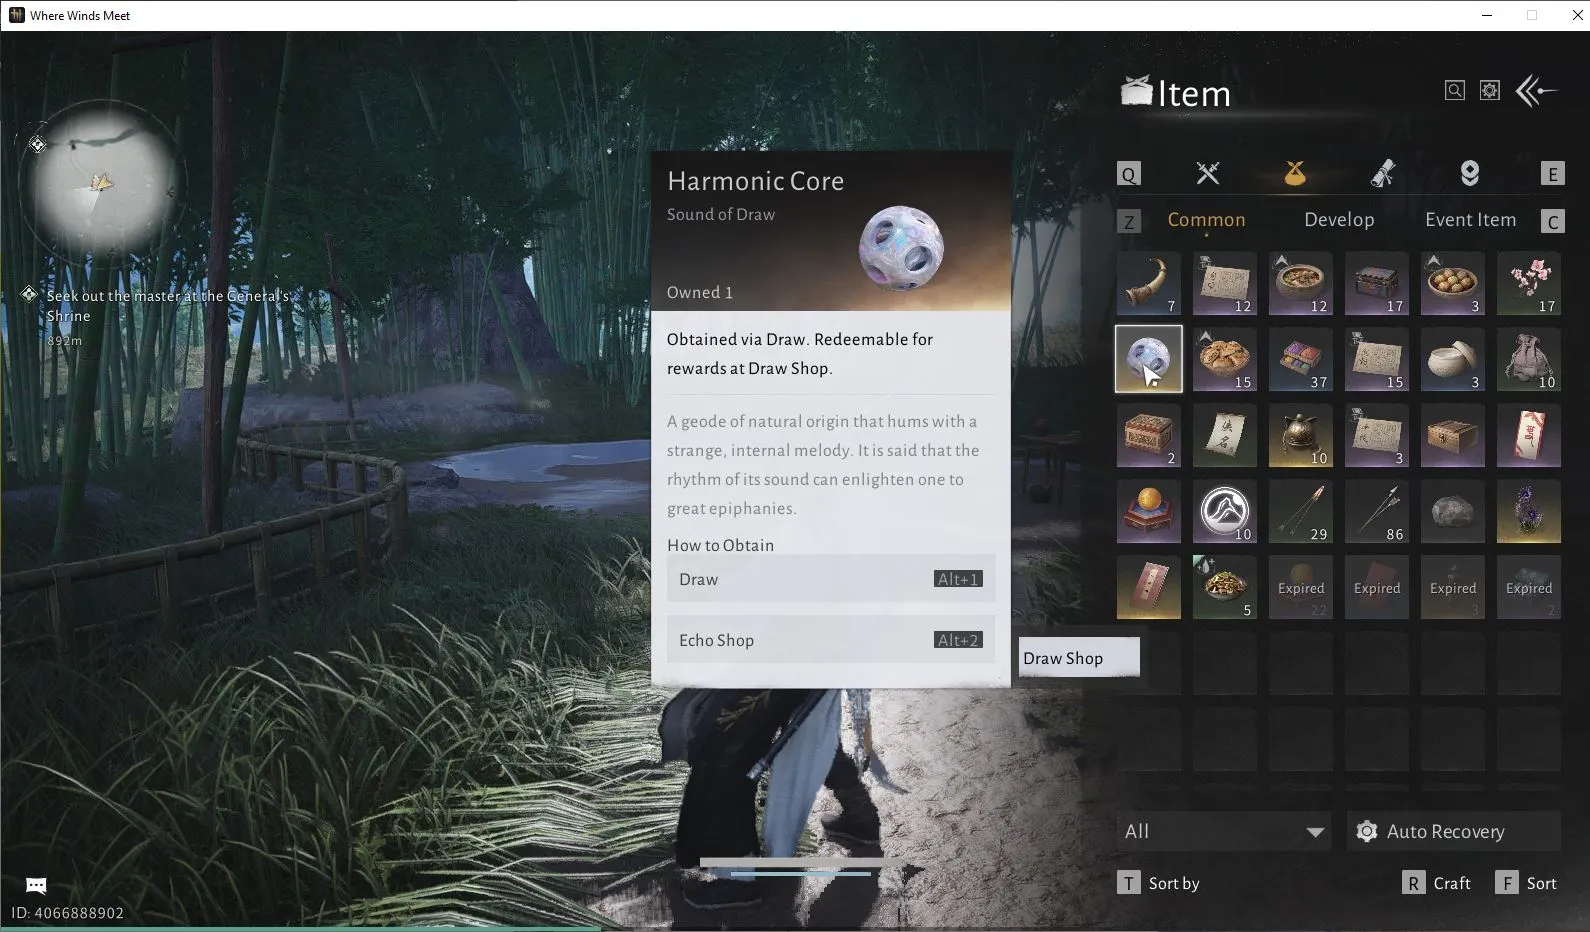Select the cloth pouch item, quantity 10
This screenshot has width=1590, height=932.
click(x=1528, y=359)
